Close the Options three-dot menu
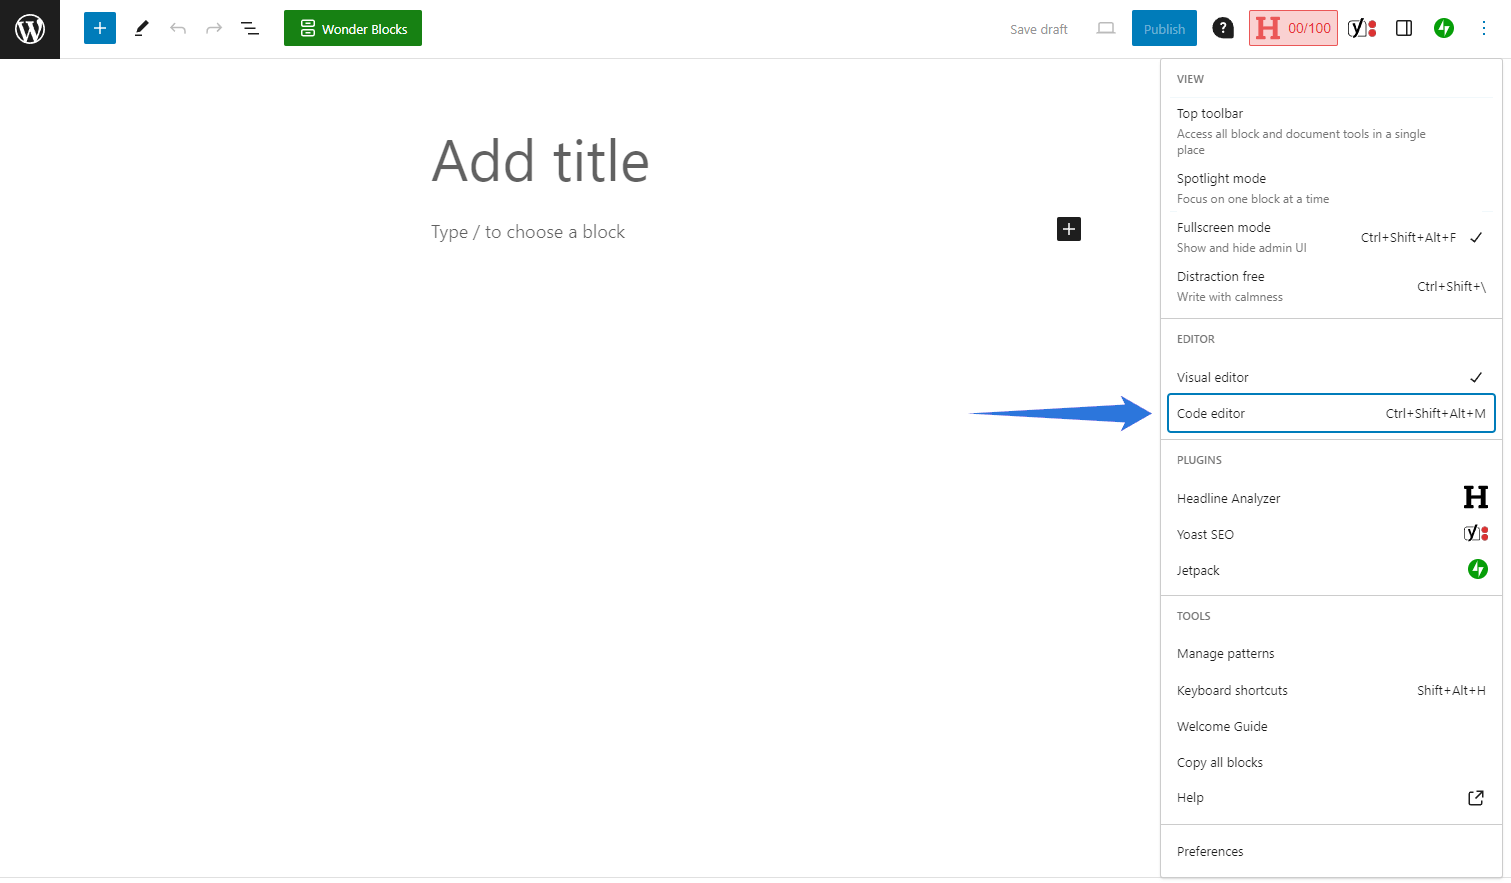 pyautogui.click(x=1484, y=28)
